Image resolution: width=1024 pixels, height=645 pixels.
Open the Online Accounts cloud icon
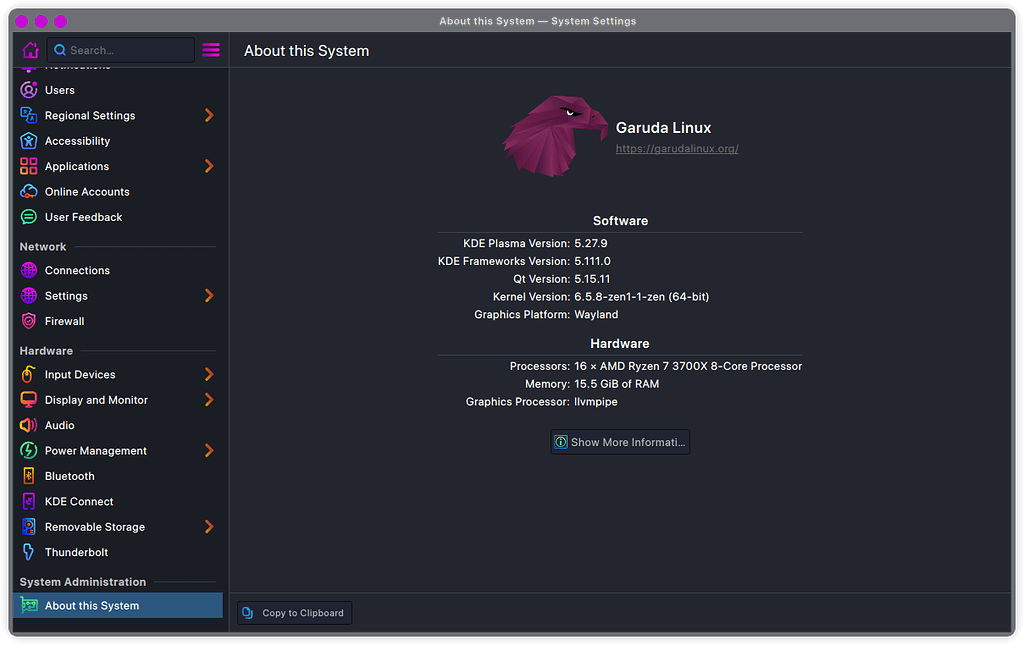click(31, 191)
